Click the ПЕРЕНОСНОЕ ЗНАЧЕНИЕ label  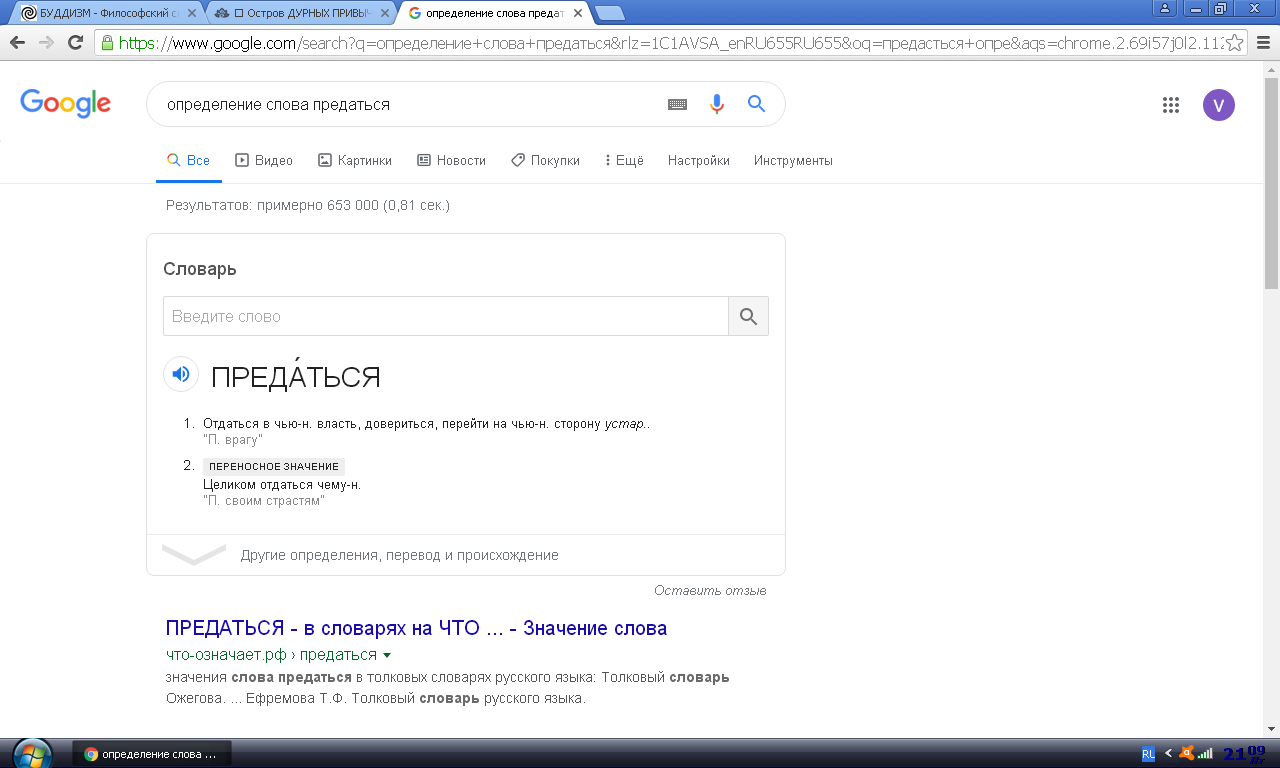pyautogui.click(x=274, y=467)
